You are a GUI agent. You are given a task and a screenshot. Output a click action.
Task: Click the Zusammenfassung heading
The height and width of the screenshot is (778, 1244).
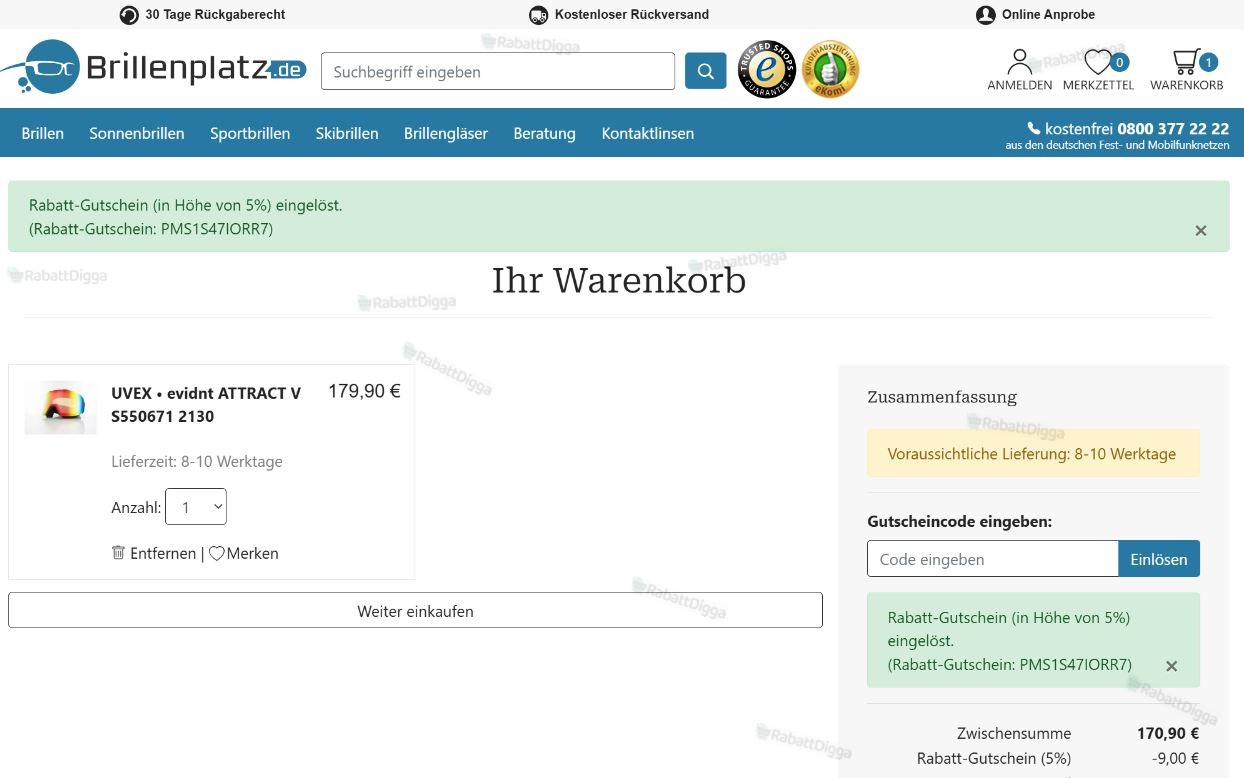coord(942,397)
